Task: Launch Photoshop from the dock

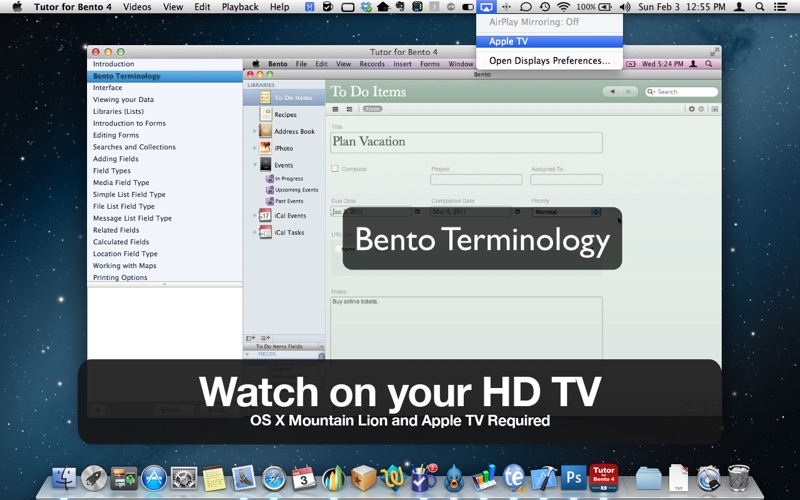Action: pyautogui.click(x=573, y=478)
